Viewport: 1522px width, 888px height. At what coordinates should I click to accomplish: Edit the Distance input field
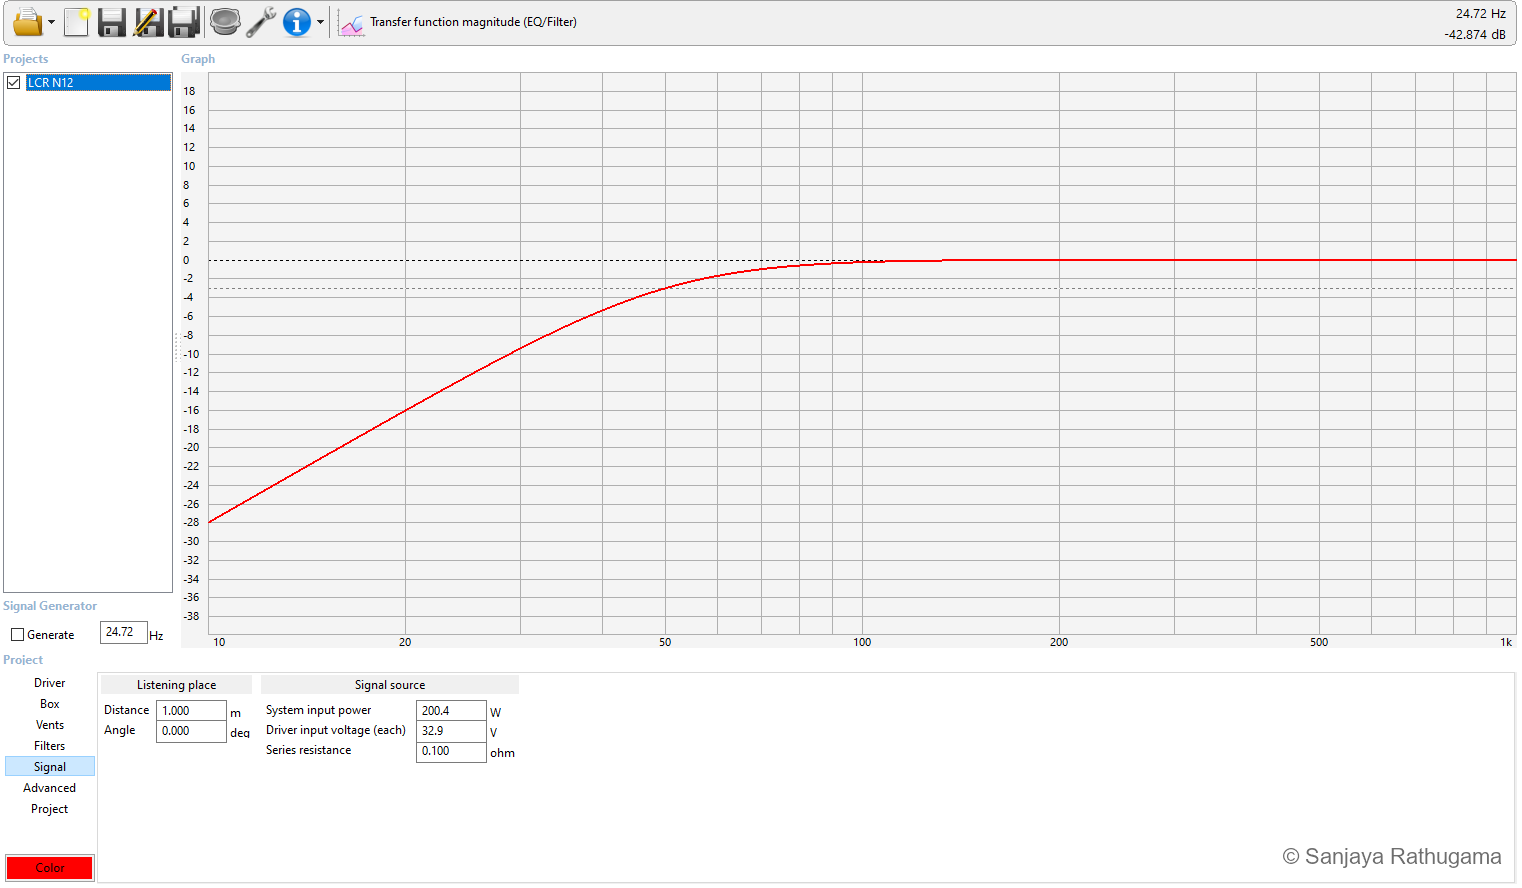[x=191, y=710]
